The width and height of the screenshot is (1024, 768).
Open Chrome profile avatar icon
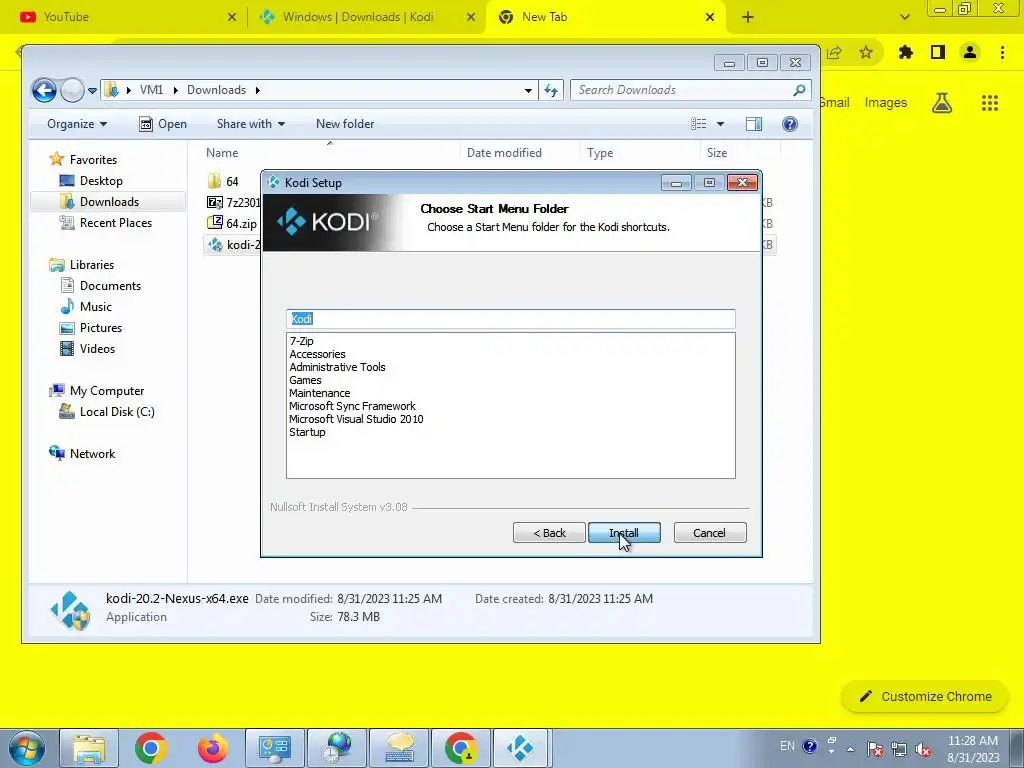970,52
